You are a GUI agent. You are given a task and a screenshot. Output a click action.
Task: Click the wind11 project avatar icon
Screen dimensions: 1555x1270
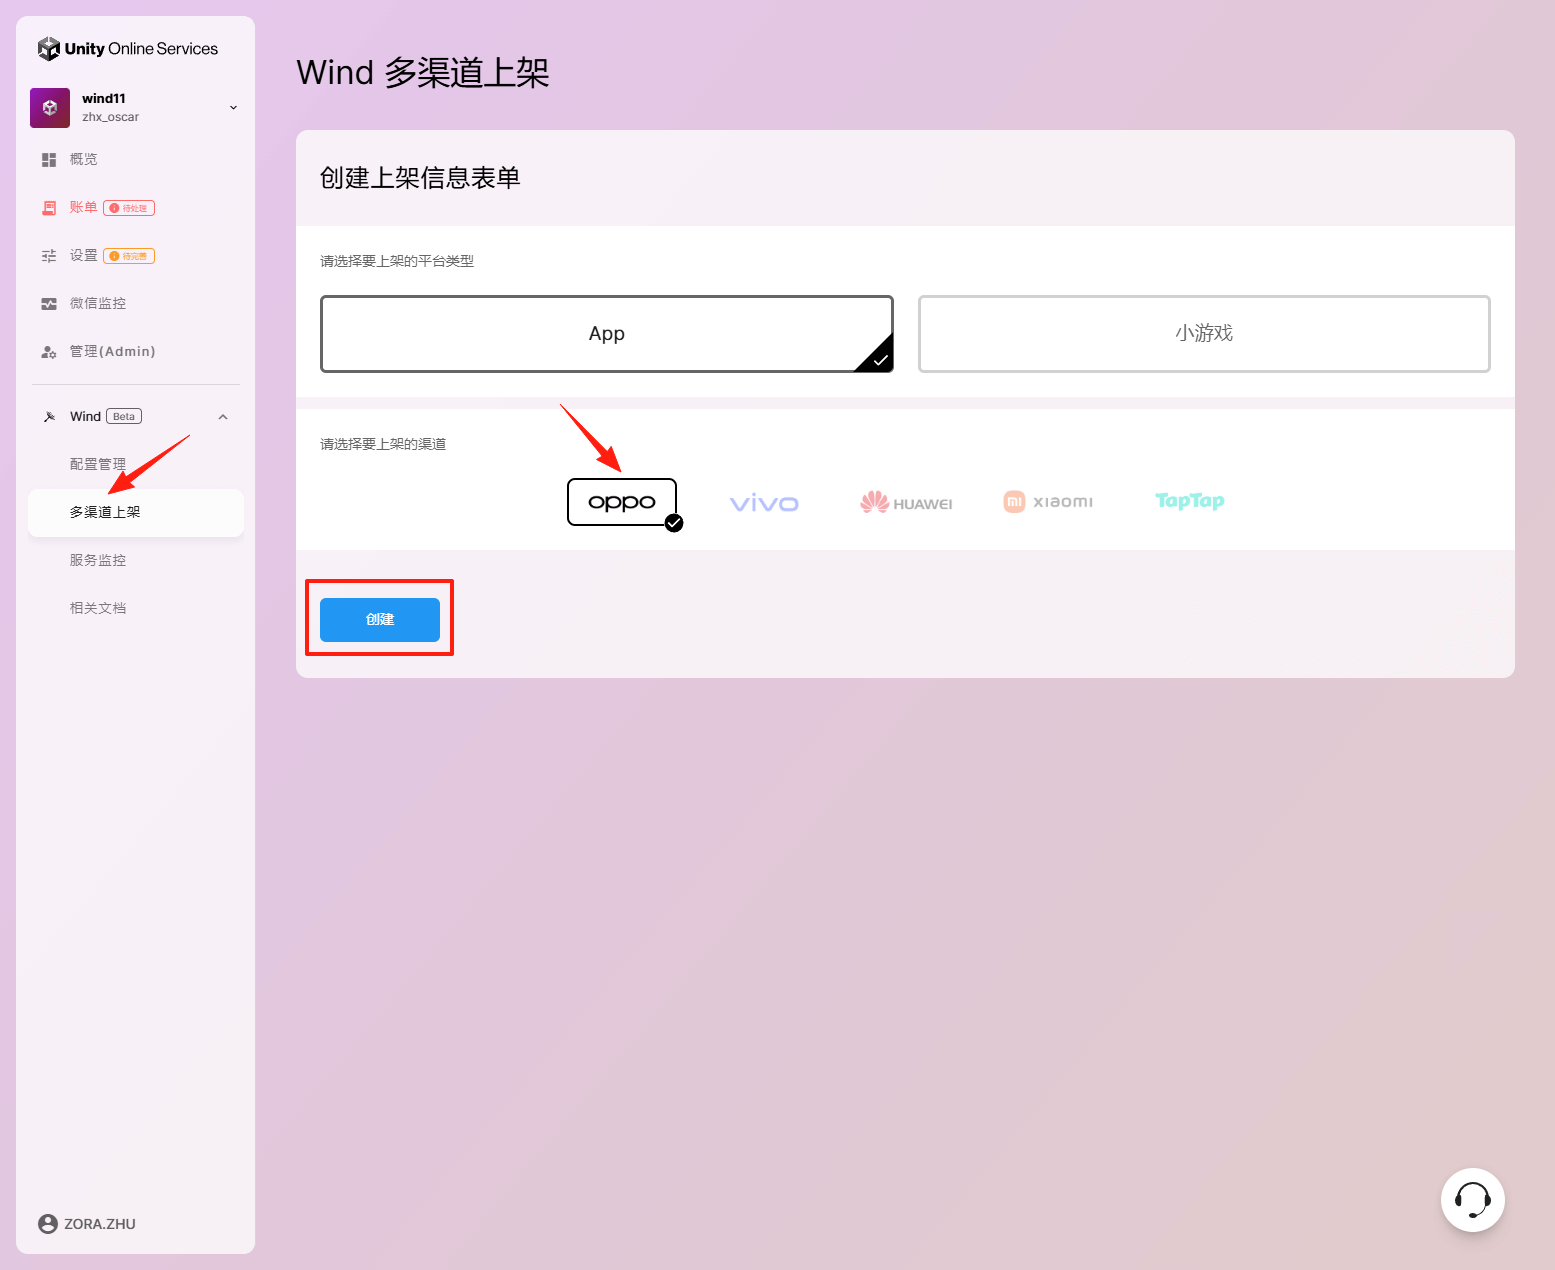pos(50,108)
